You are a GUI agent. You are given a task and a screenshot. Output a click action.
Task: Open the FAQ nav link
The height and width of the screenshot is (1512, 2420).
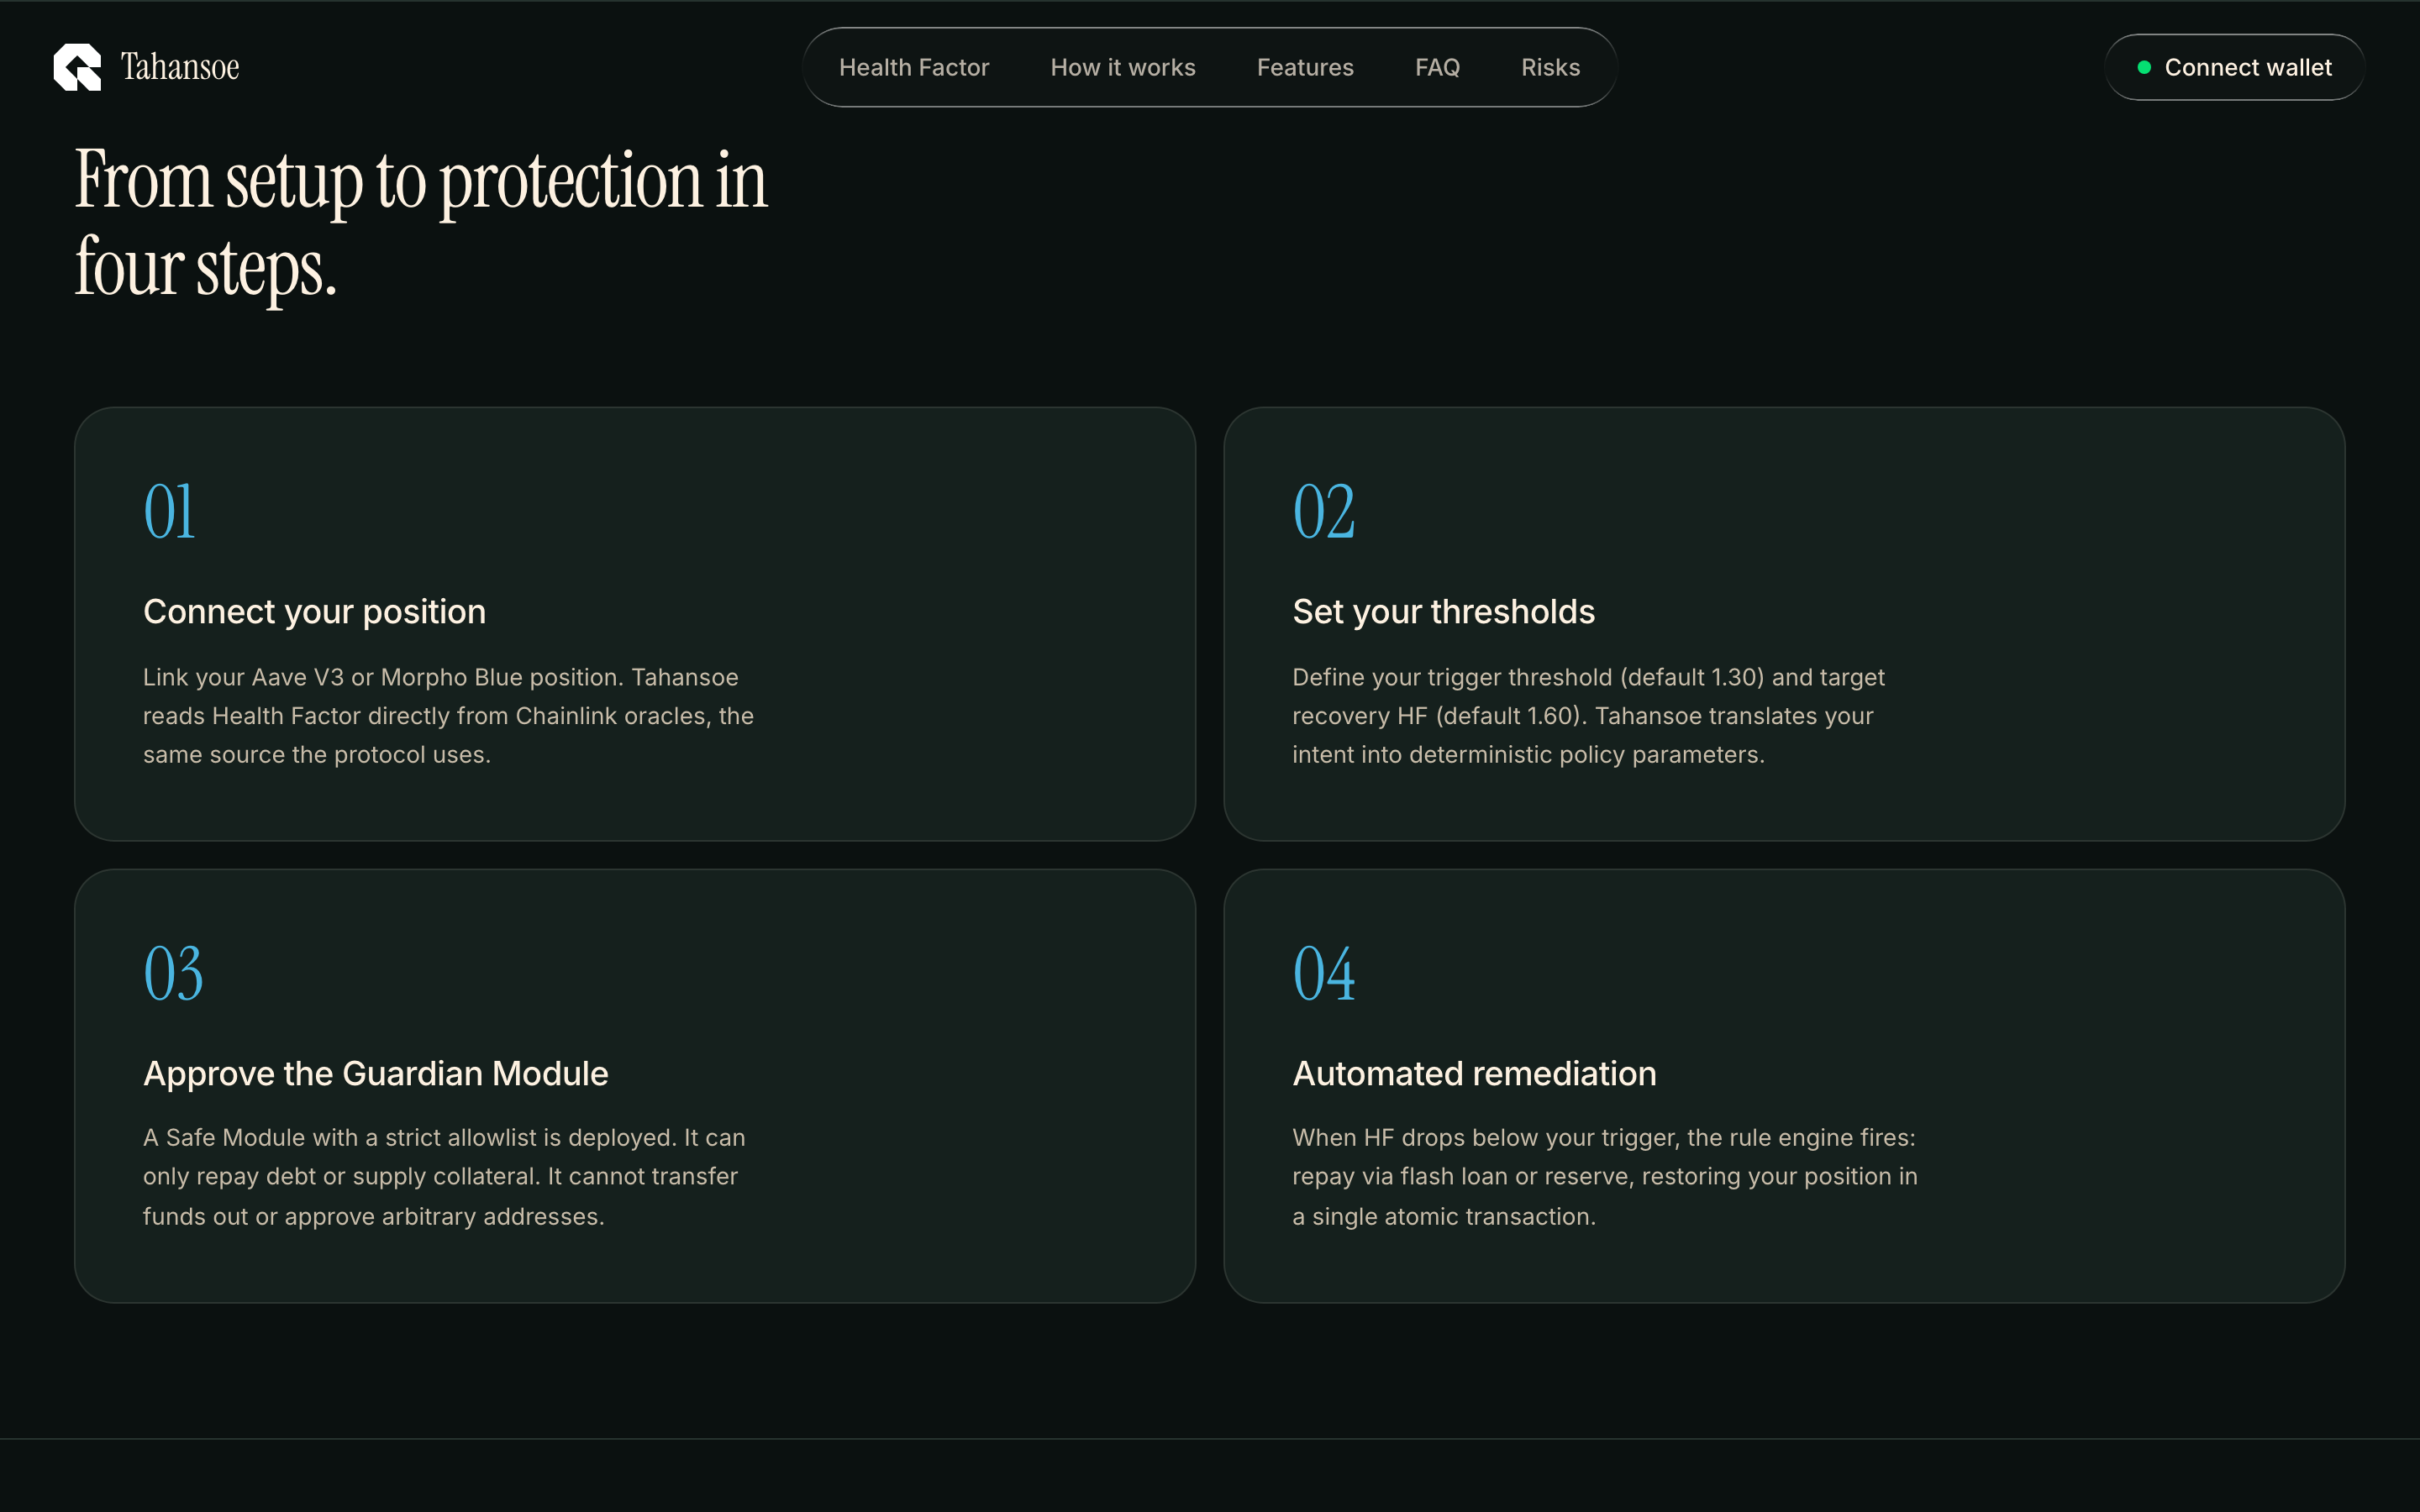1437,67
